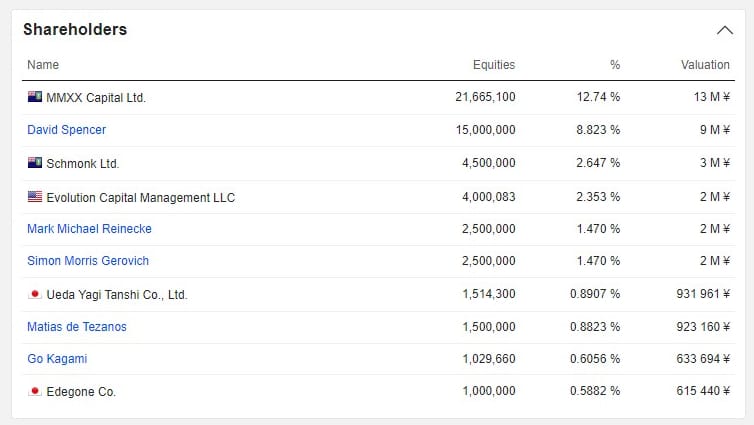The width and height of the screenshot is (754, 425).
Task: Select valuation 633 694 ¥
Action: click(x=703, y=359)
